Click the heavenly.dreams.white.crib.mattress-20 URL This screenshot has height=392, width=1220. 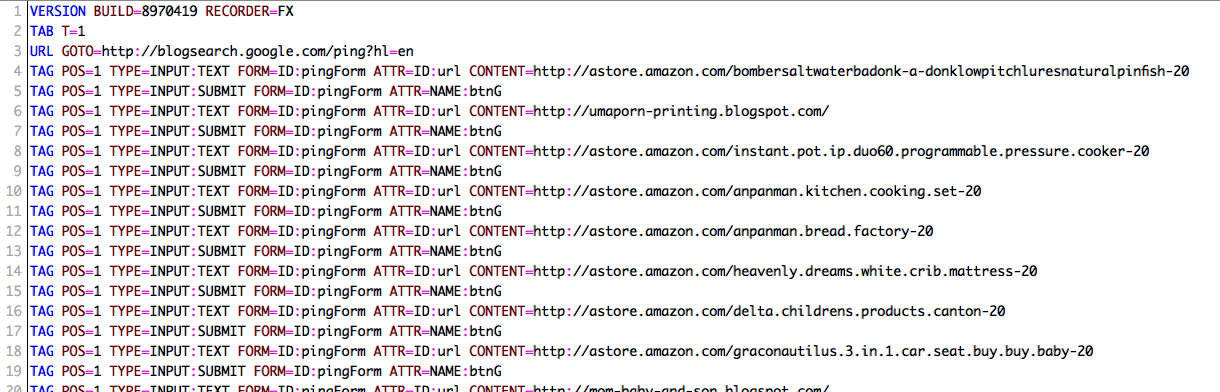(x=785, y=270)
